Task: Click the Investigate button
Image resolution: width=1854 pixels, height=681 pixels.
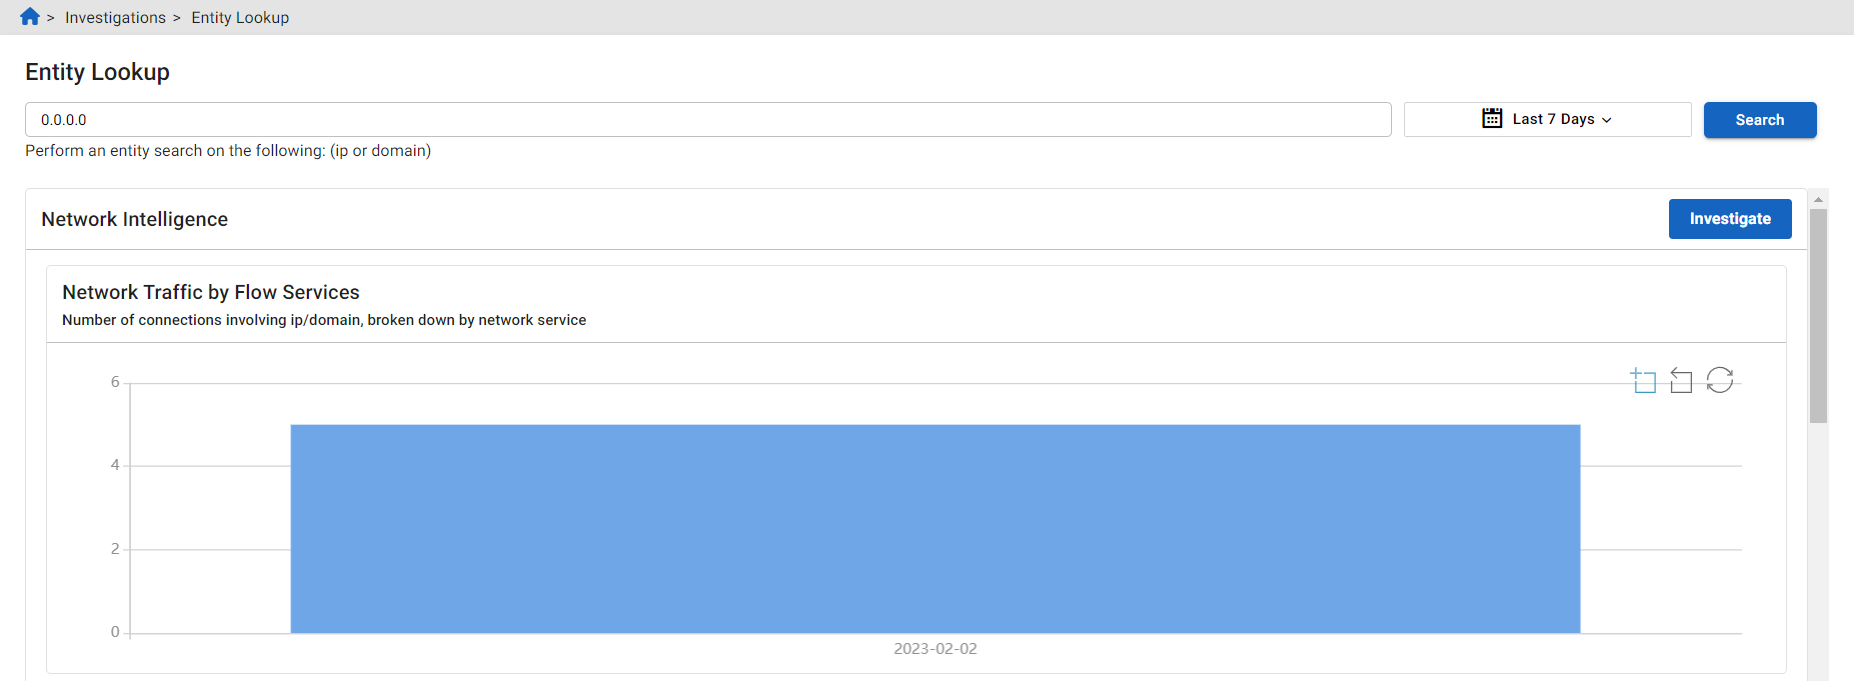Action: tap(1730, 218)
